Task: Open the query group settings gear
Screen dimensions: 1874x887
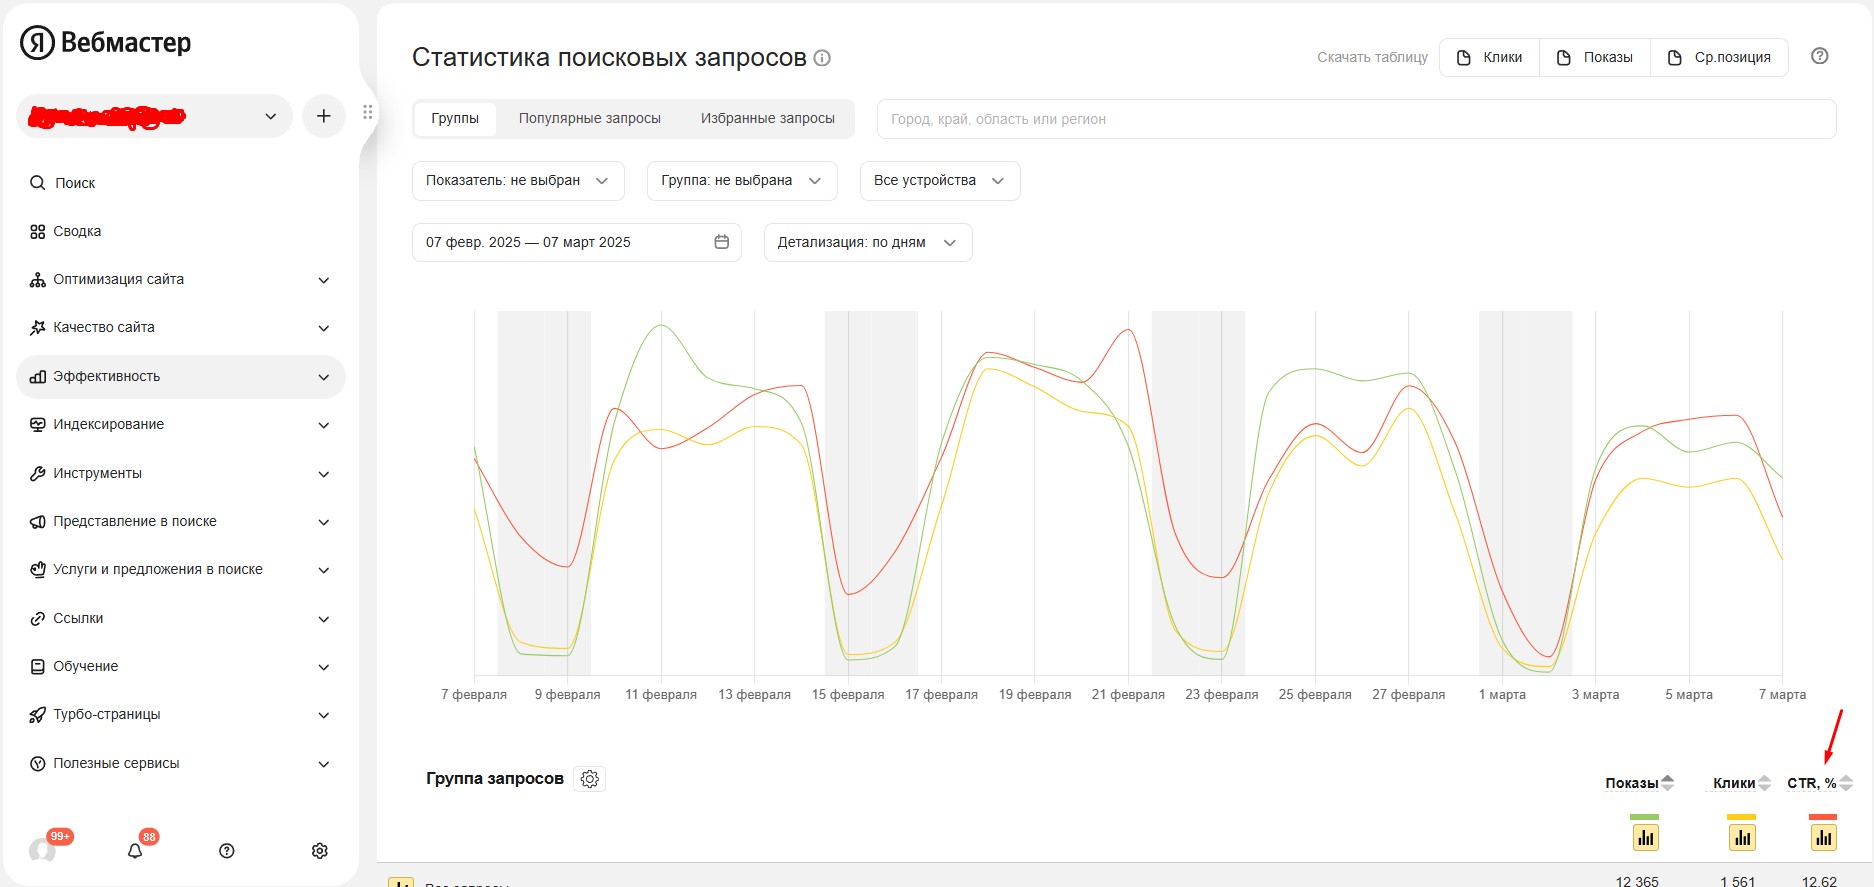Action: click(x=590, y=779)
